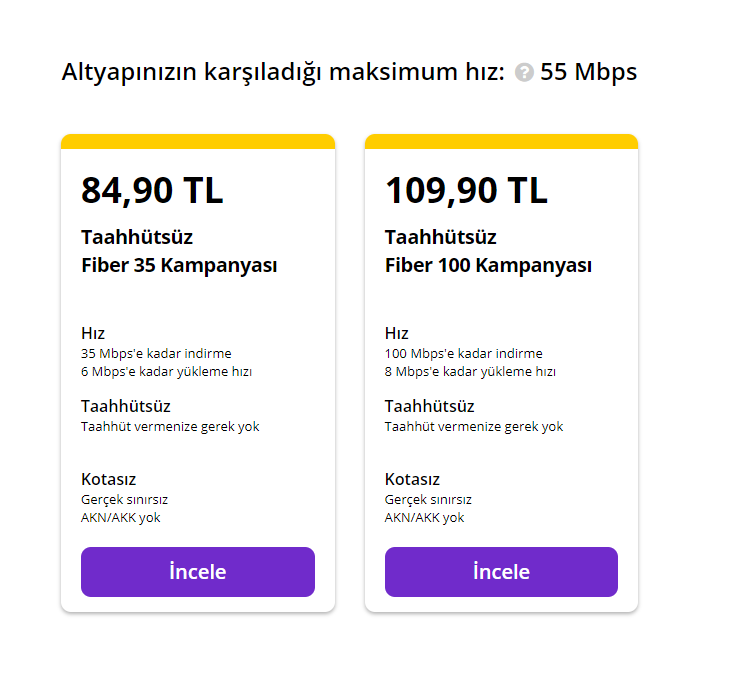Viewport: 742px width, 686px height.
Task: Click the Kotasız heading in the Fiber 35 card
Action: click(x=108, y=479)
